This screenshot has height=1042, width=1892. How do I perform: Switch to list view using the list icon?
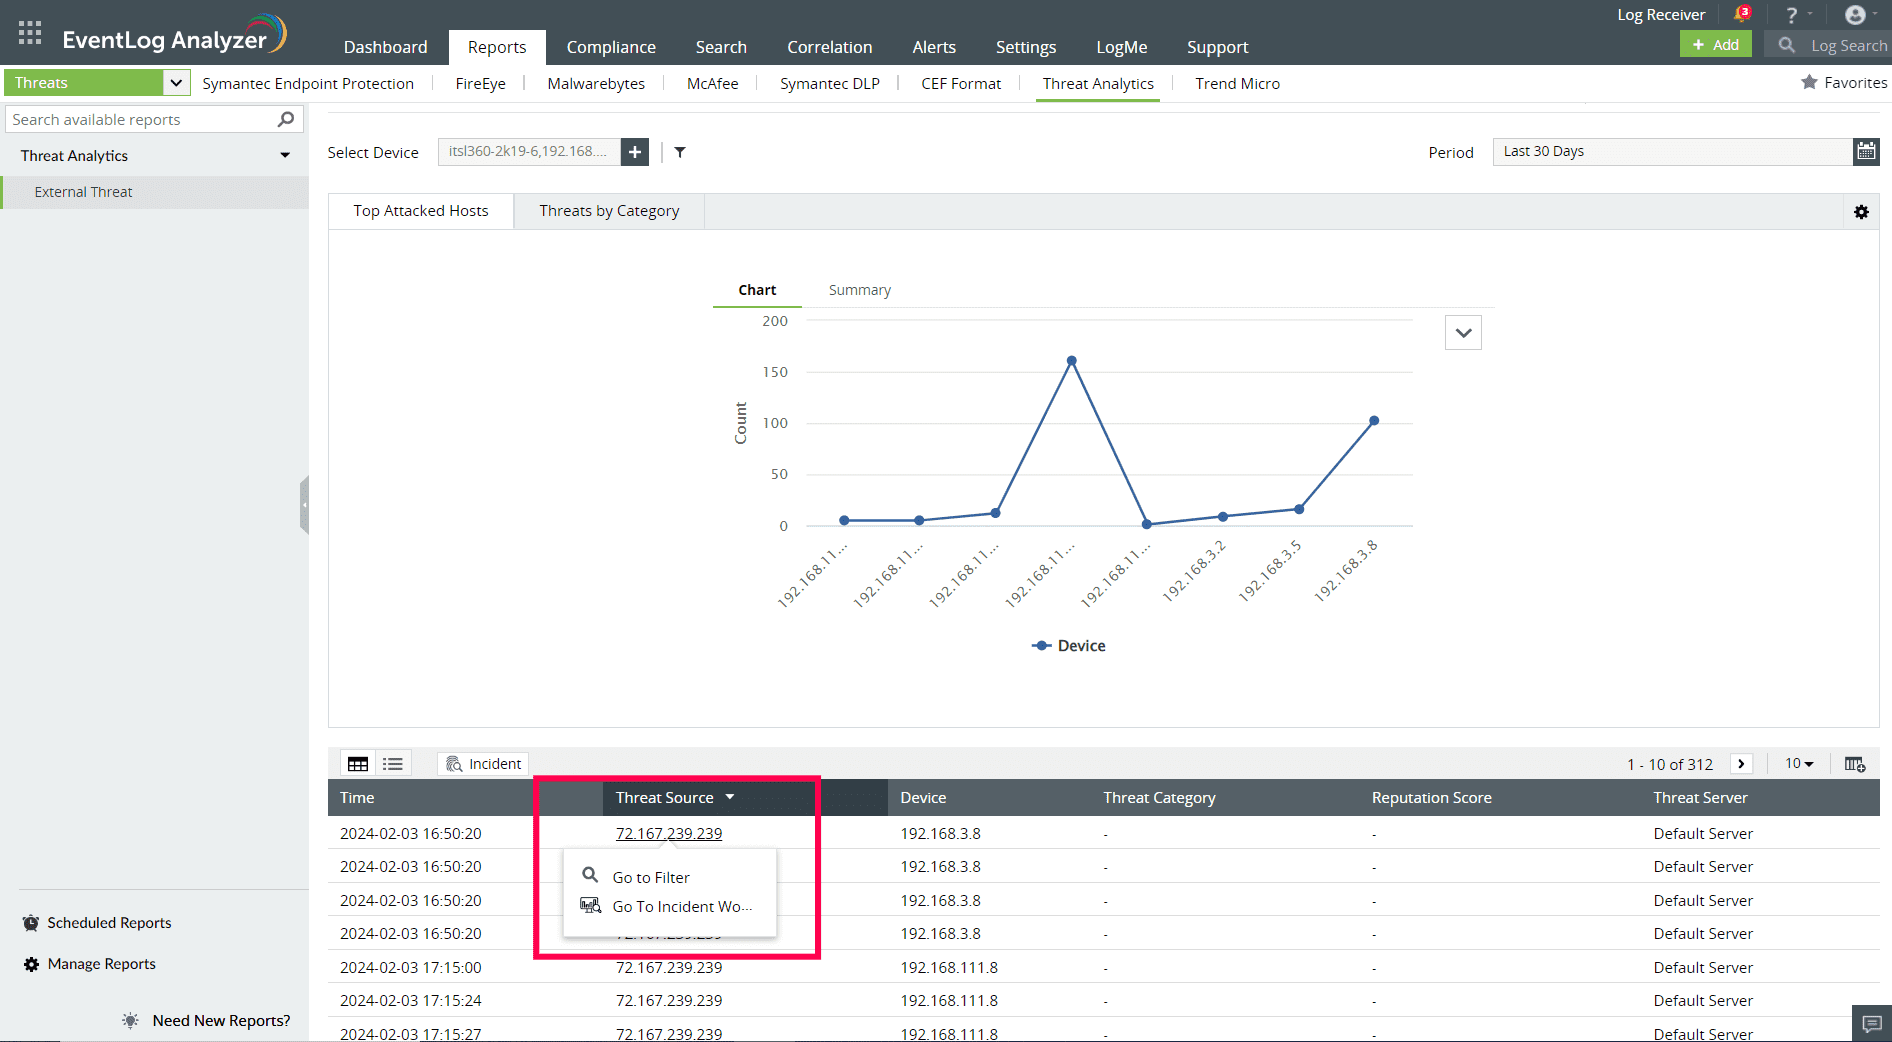pos(392,763)
